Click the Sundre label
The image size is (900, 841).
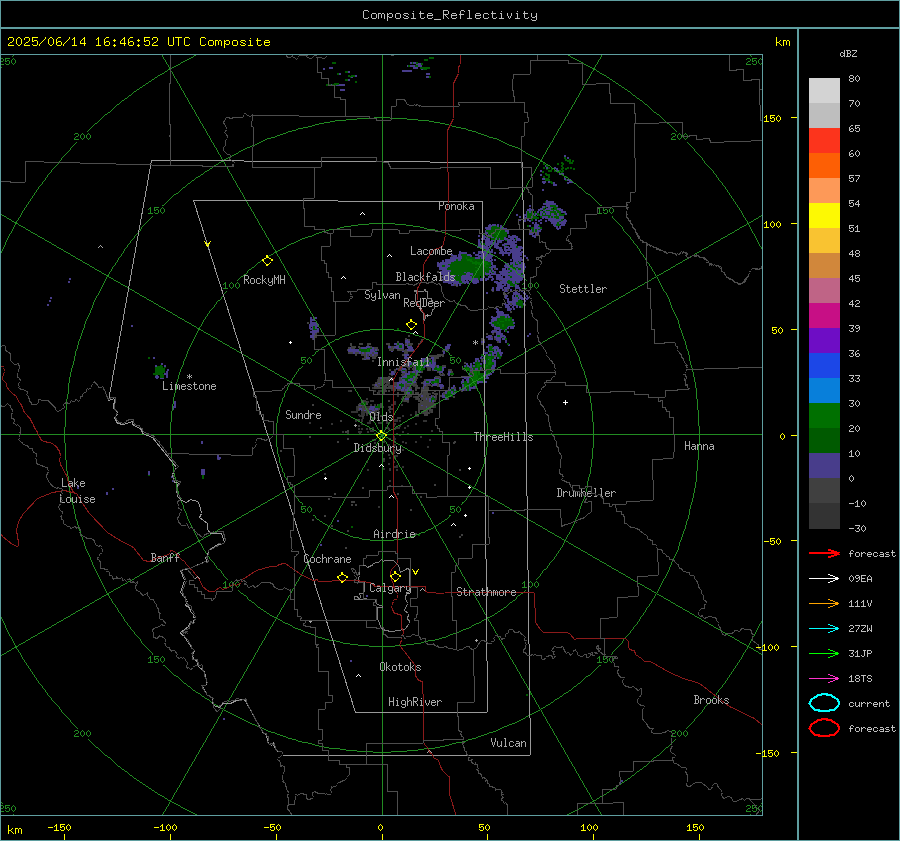click(x=303, y=415)
